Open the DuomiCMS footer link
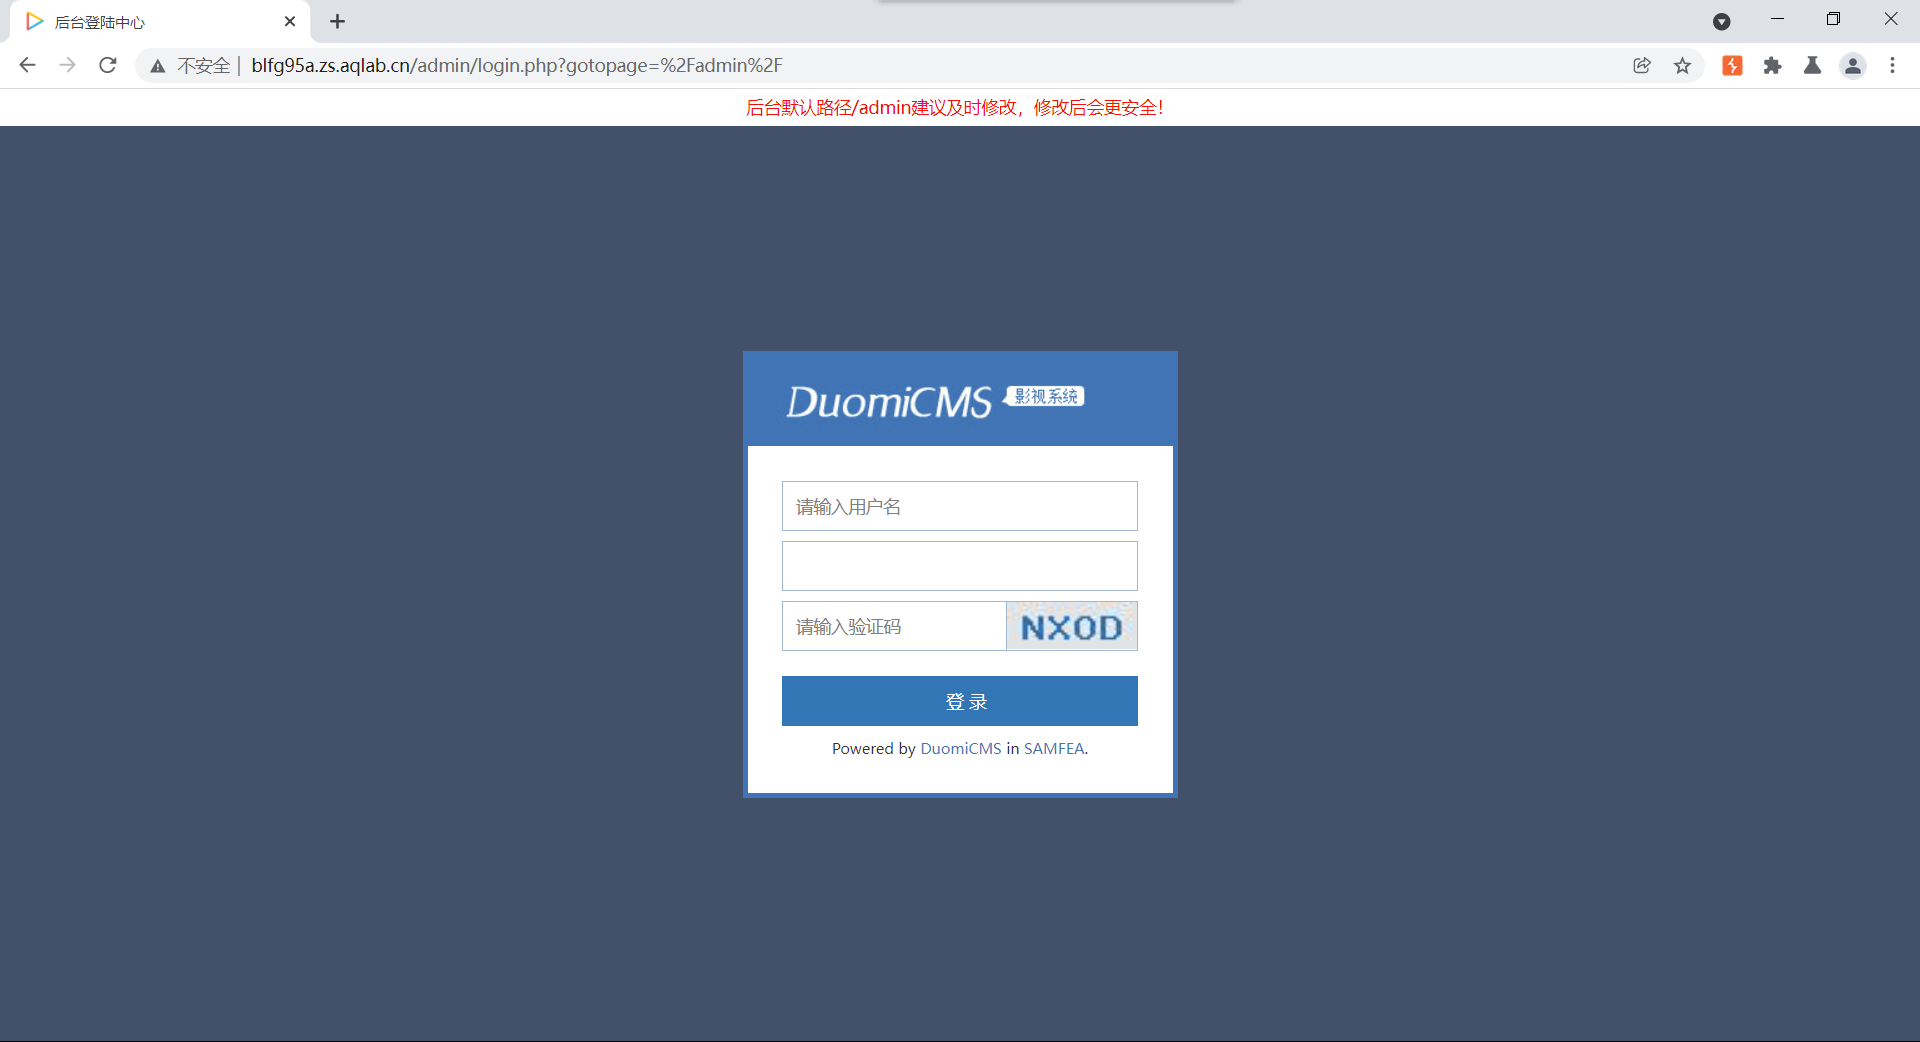 (x=961, y=748)
